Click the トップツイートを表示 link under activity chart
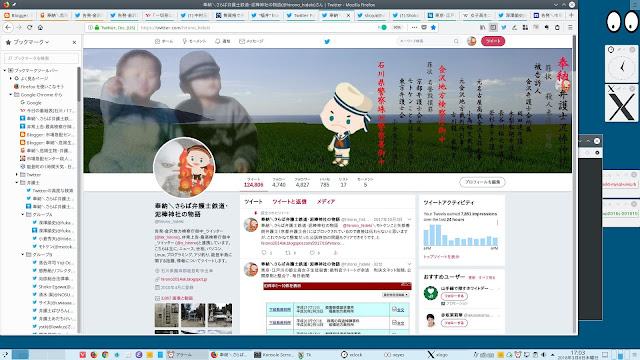The height and width of the screenshot is (360, 640). tap(441, 257)
